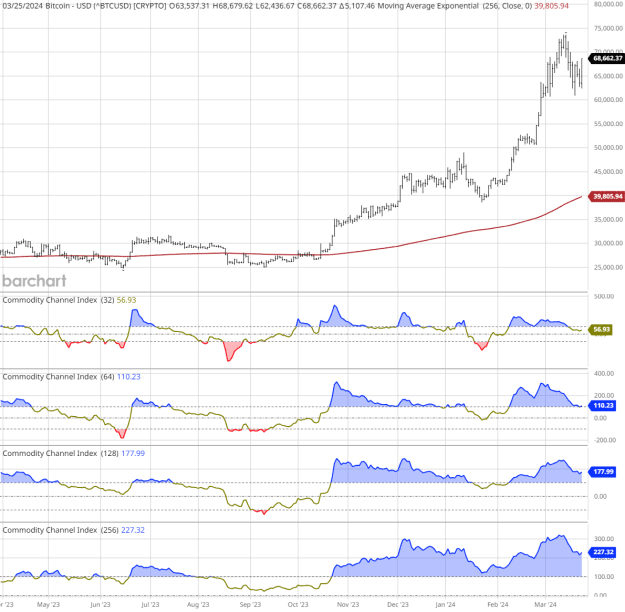Click the 45,000.00 price axis label
This screenshot has height=612, width=625.
click(608, 172)
